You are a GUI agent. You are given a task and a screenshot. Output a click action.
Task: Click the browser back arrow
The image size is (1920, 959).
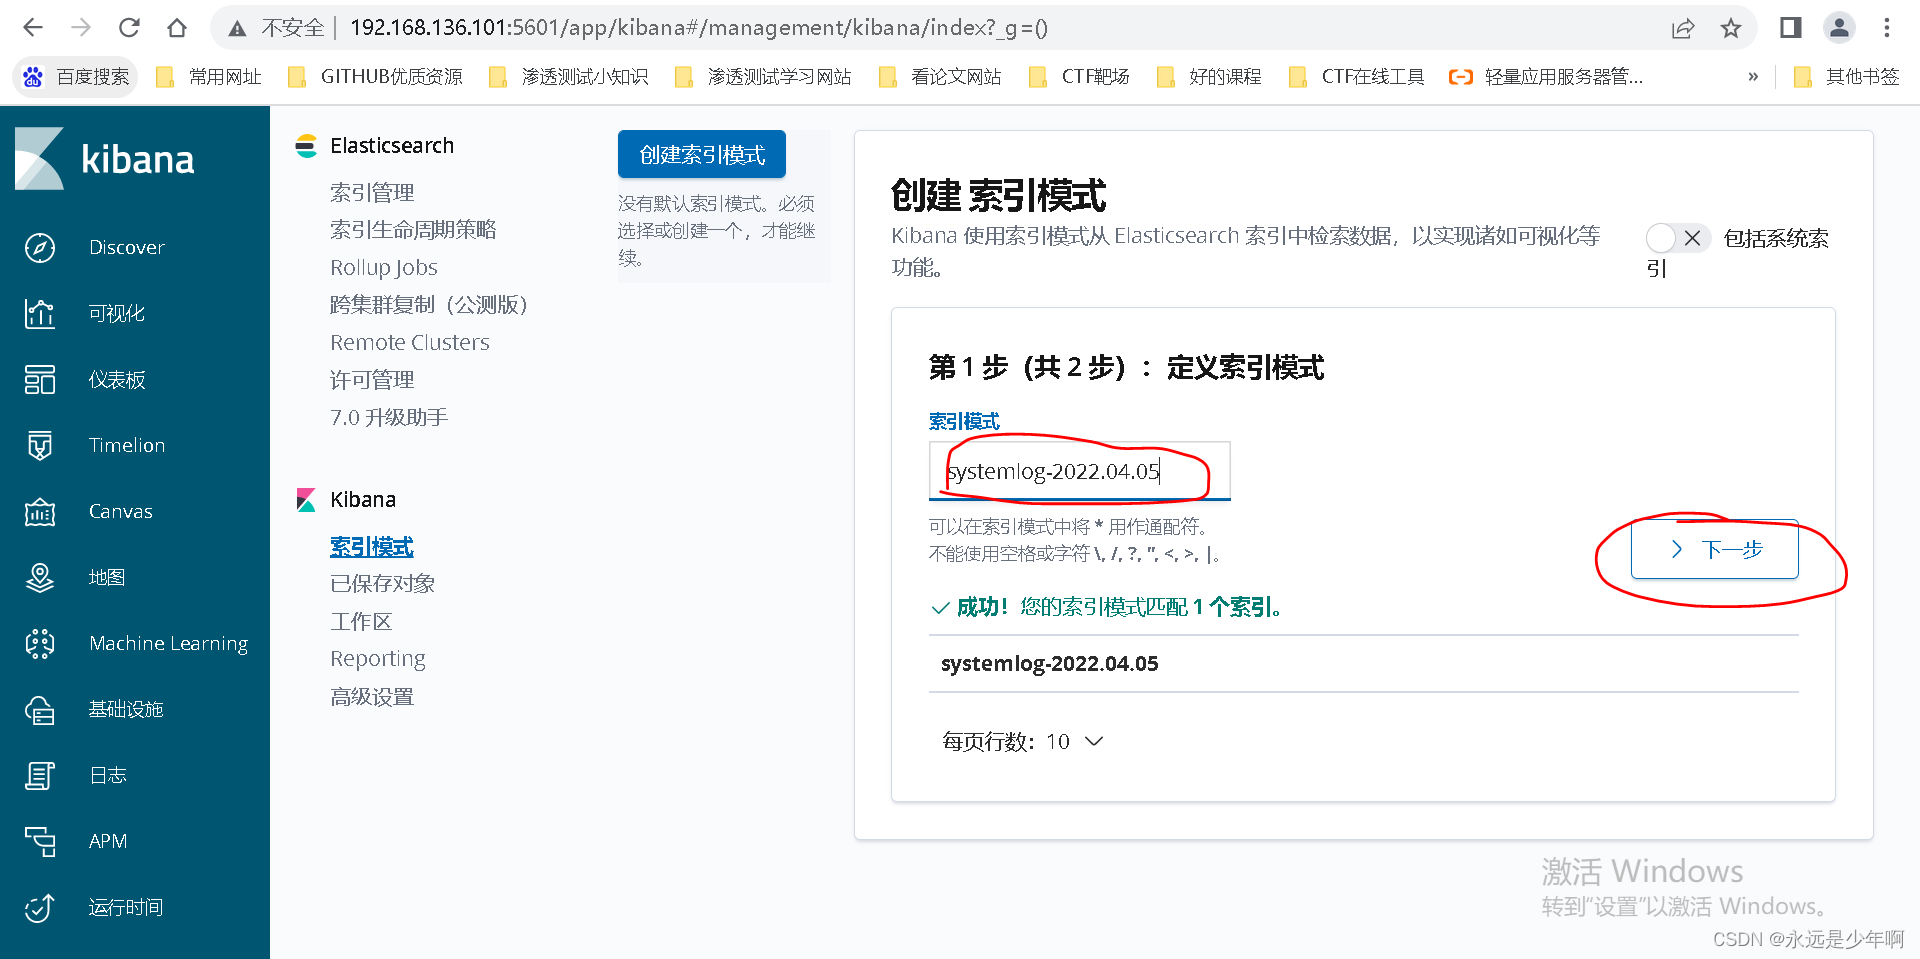(x=33, y=28)
